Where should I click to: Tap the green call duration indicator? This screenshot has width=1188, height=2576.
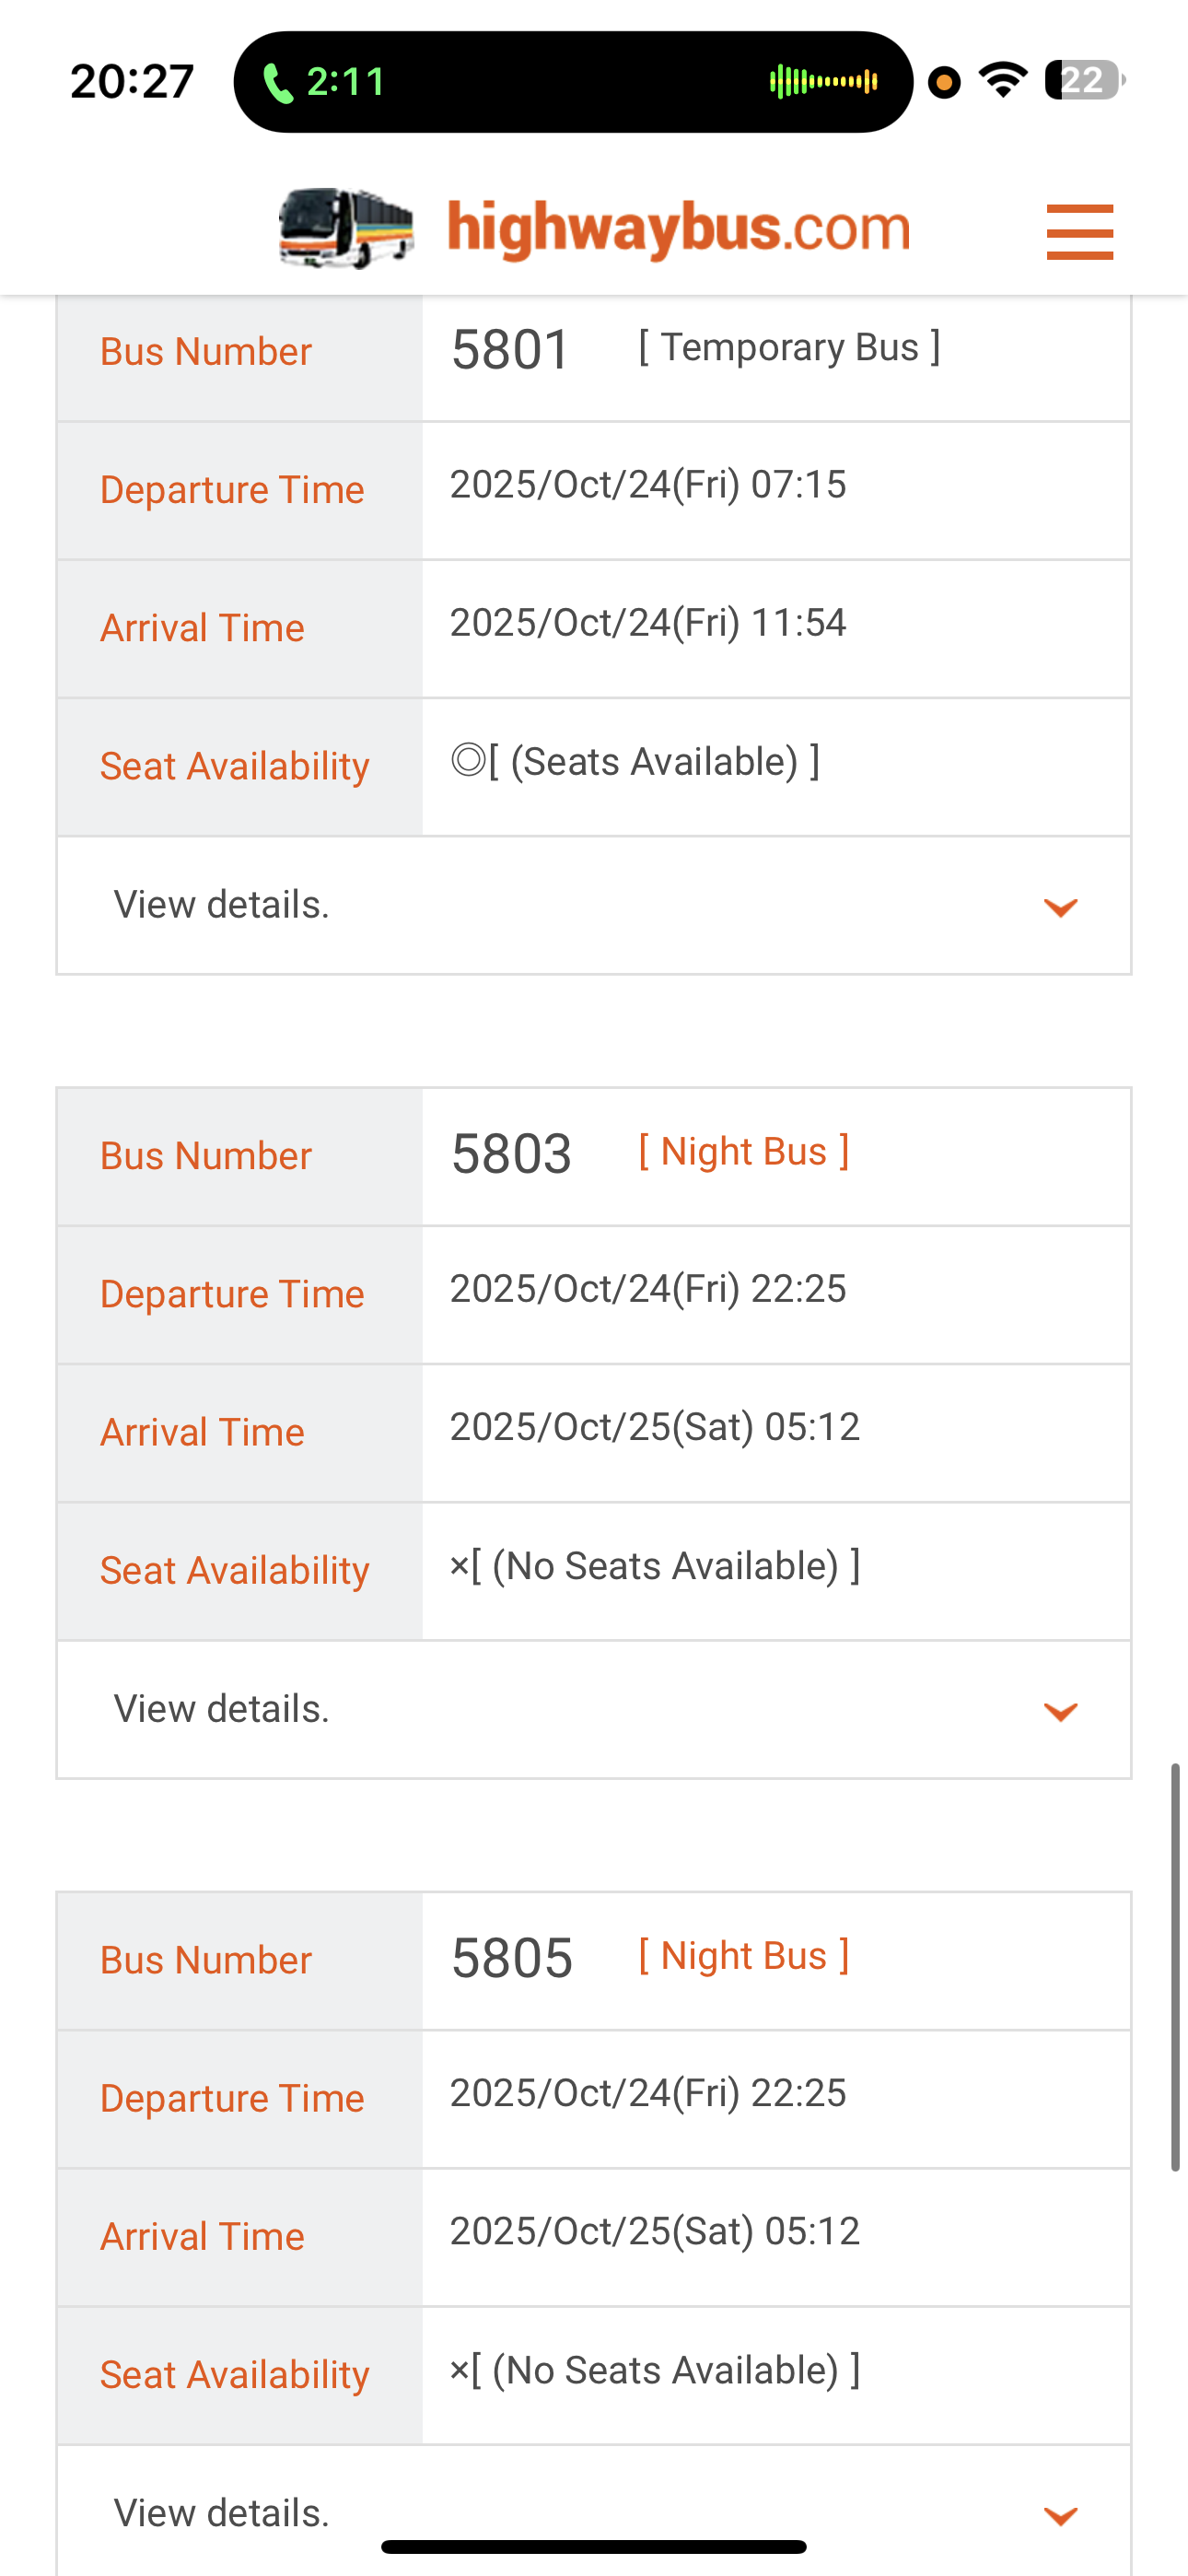click(324, 82)
